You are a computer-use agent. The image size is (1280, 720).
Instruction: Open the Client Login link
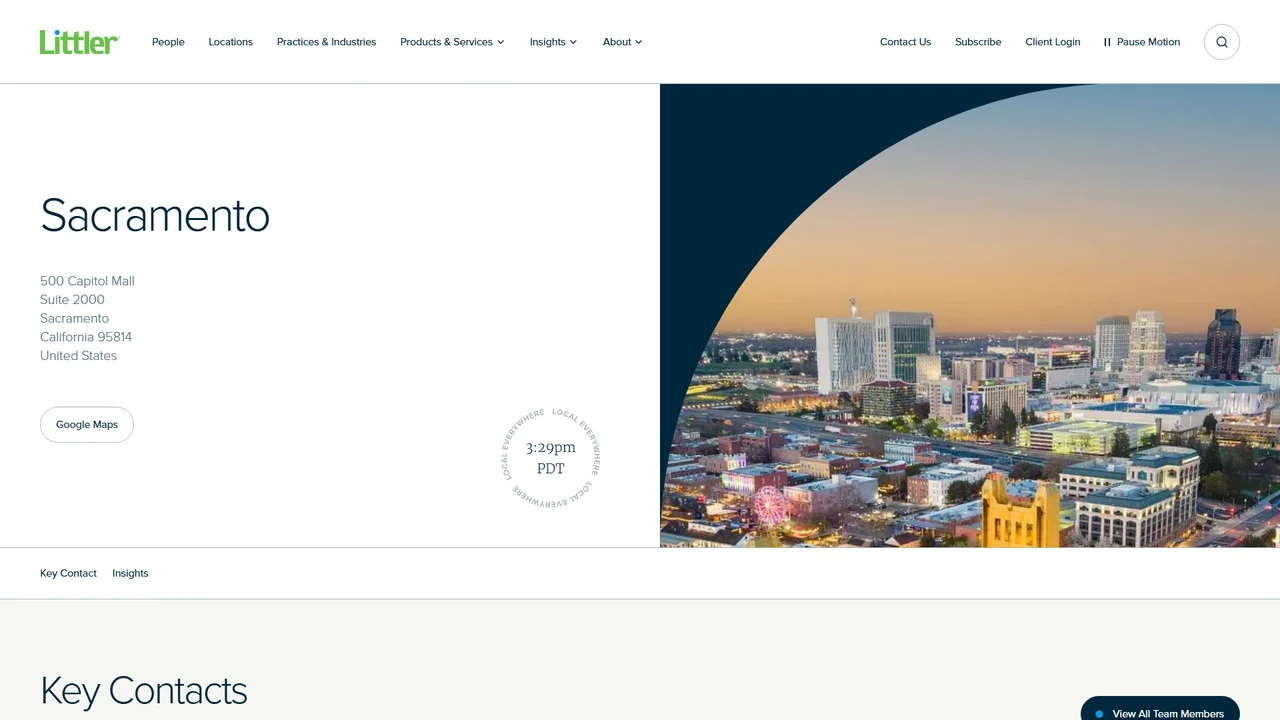1053,42
